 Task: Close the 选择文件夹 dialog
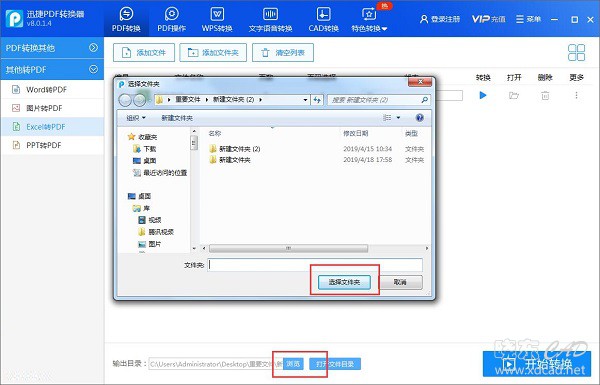[x=420, y=82]
